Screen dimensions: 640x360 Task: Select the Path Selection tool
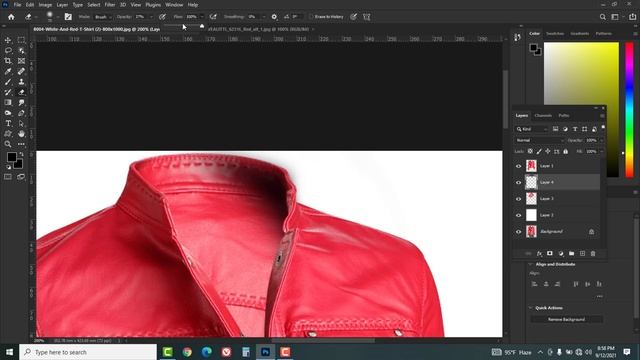21,123
